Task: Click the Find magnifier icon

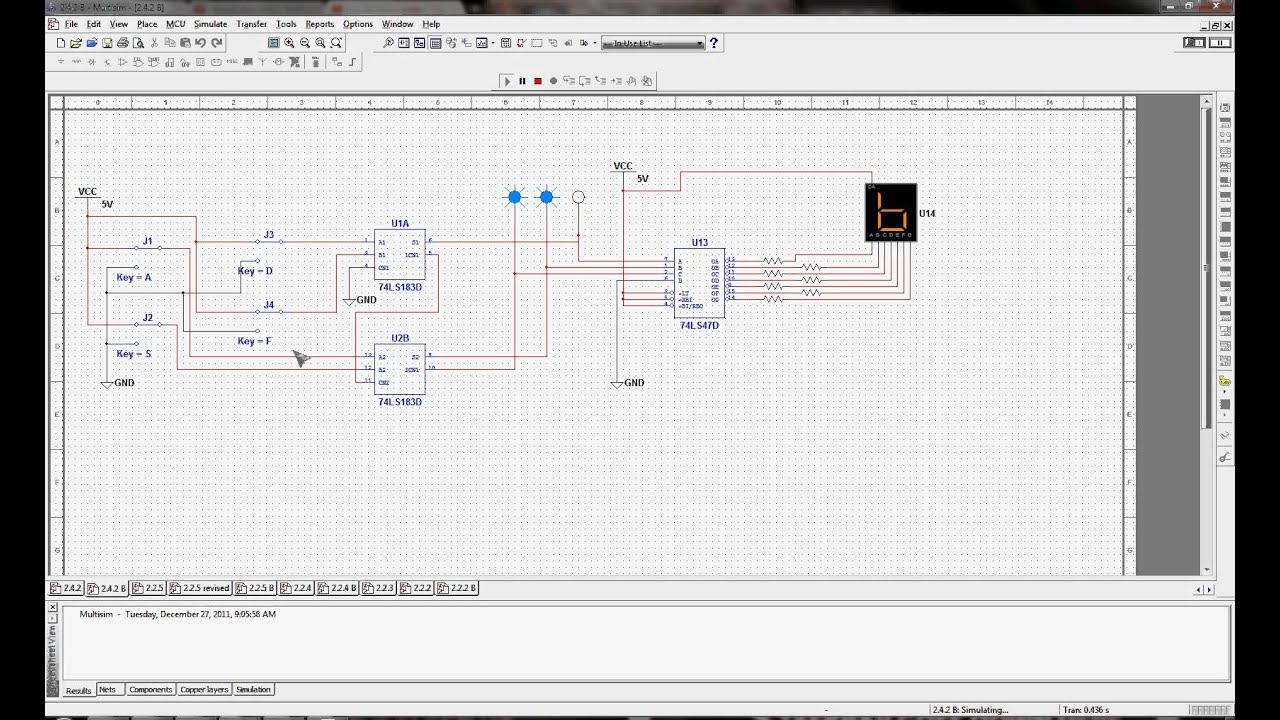Action: (388, 43)
